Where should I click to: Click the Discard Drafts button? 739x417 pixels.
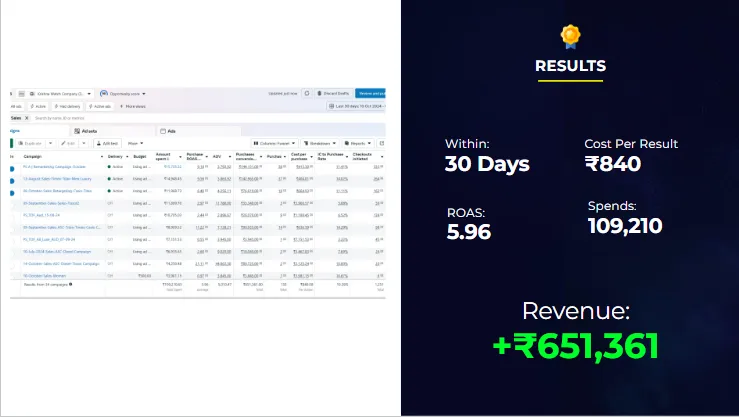click(333, 93)
